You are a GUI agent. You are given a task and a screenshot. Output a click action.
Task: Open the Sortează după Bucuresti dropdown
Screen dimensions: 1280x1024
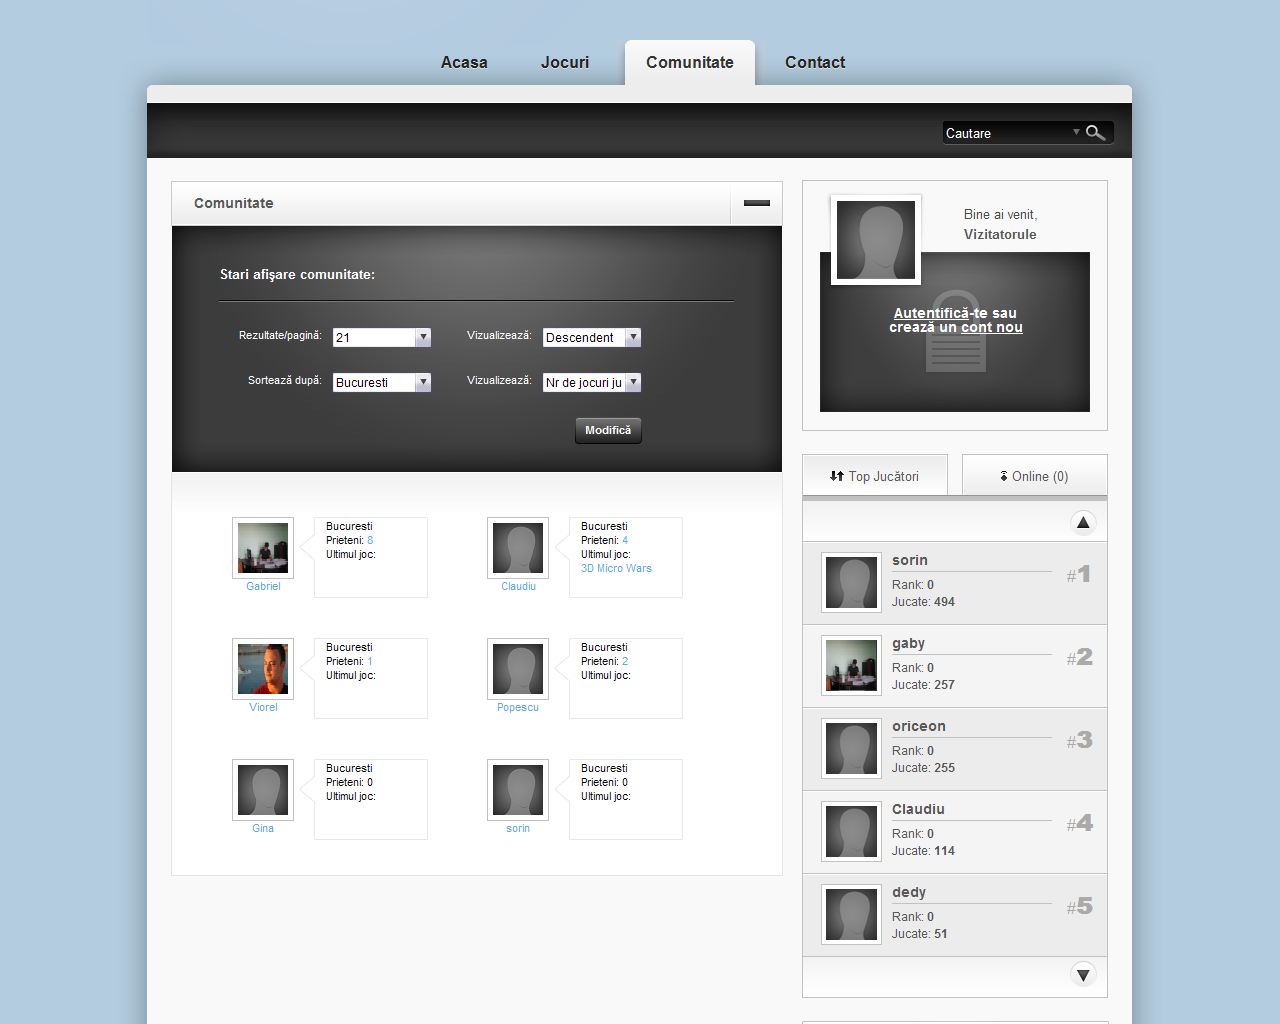tap(382, 383)
